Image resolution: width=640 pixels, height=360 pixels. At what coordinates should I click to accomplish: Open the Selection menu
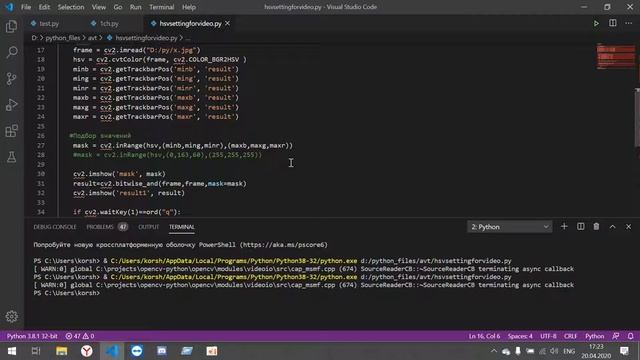[71, 7]
